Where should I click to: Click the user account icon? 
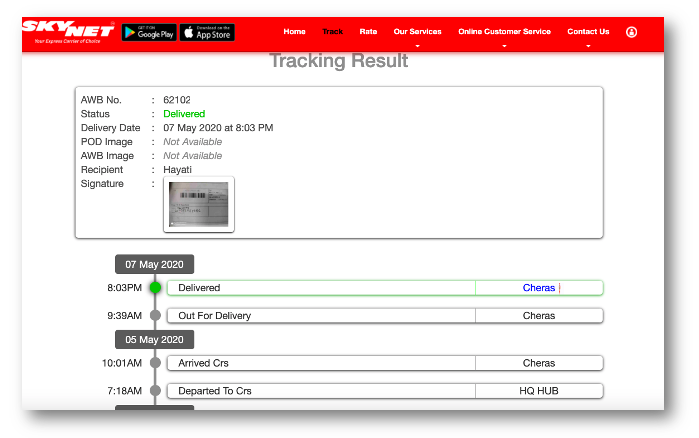[631, 32]
